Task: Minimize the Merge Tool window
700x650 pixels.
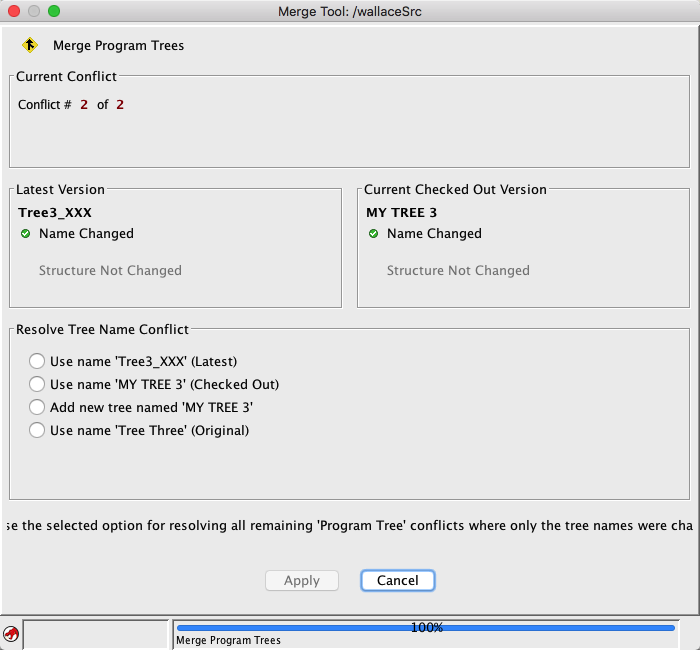Action: pyautogui.click(x=34, y=11)
